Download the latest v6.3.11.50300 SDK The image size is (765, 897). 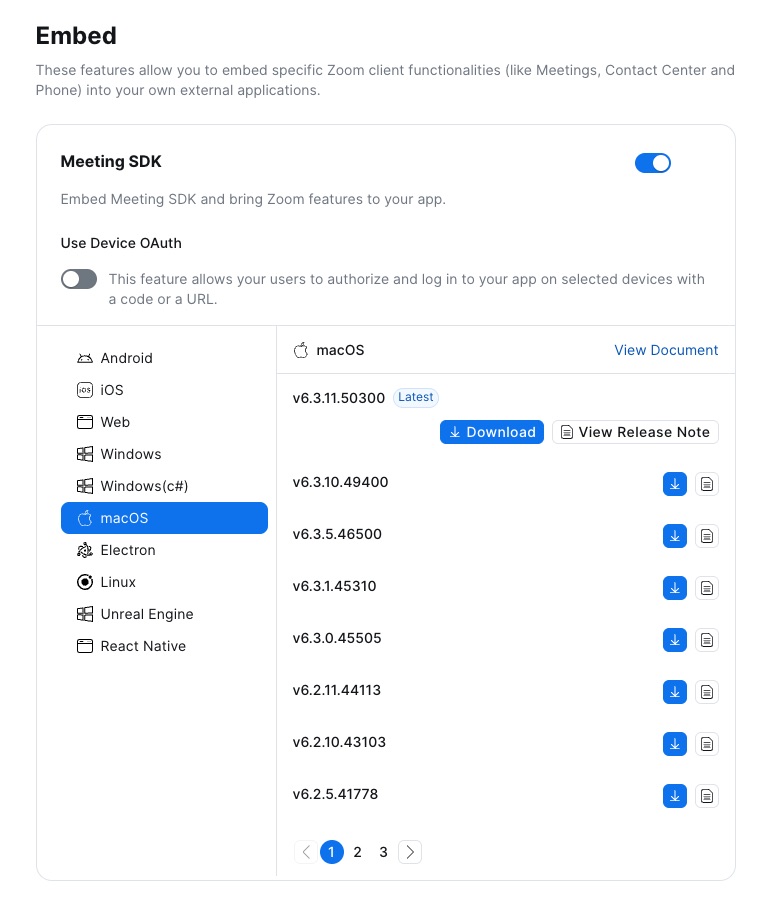pyautogui.click(x=491, y=432)
